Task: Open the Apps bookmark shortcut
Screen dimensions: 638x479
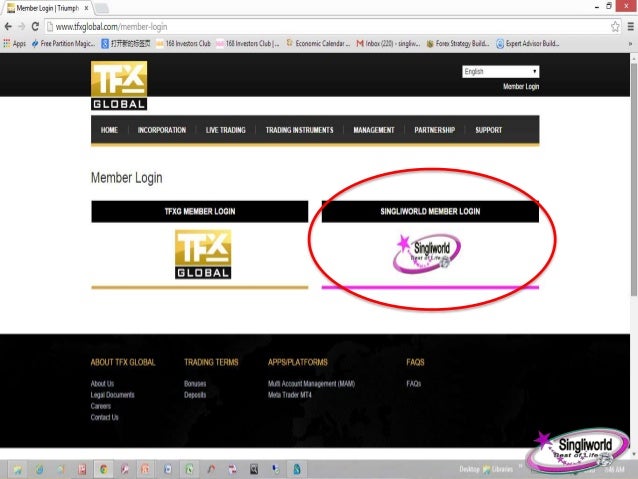Action: (x=15, y=43)
